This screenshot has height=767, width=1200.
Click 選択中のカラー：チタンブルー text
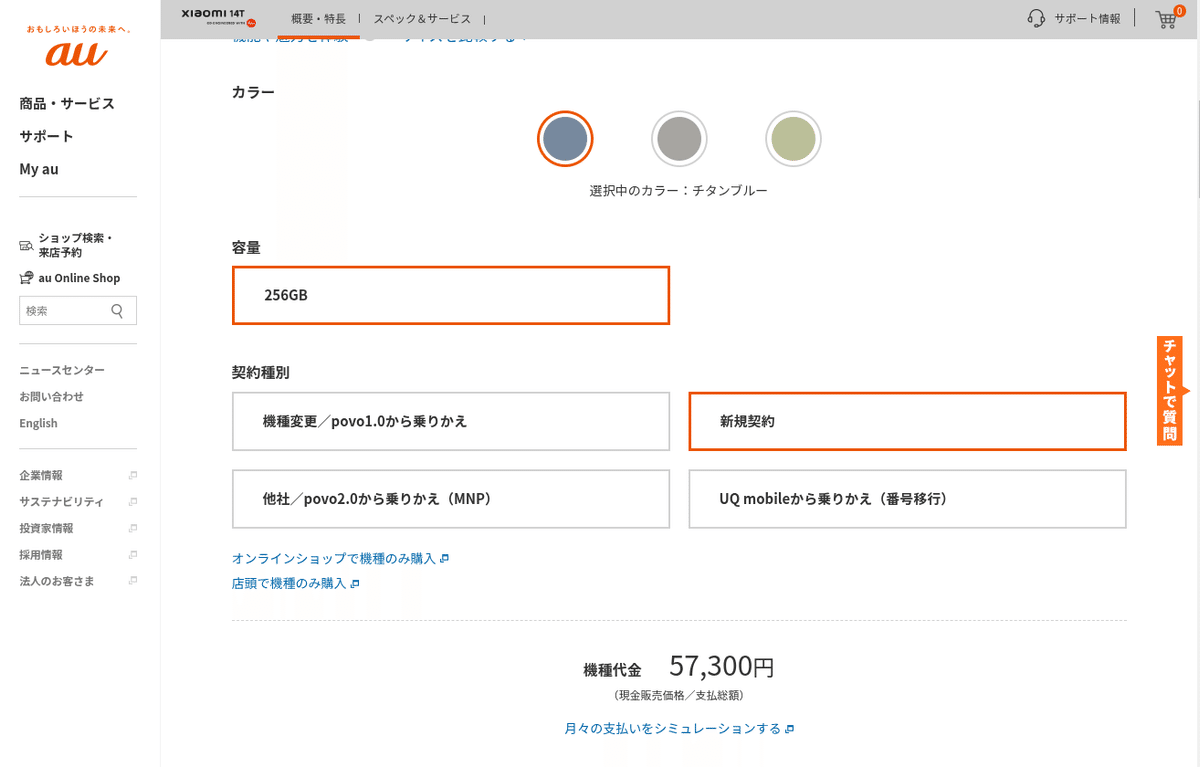[679, 190]
